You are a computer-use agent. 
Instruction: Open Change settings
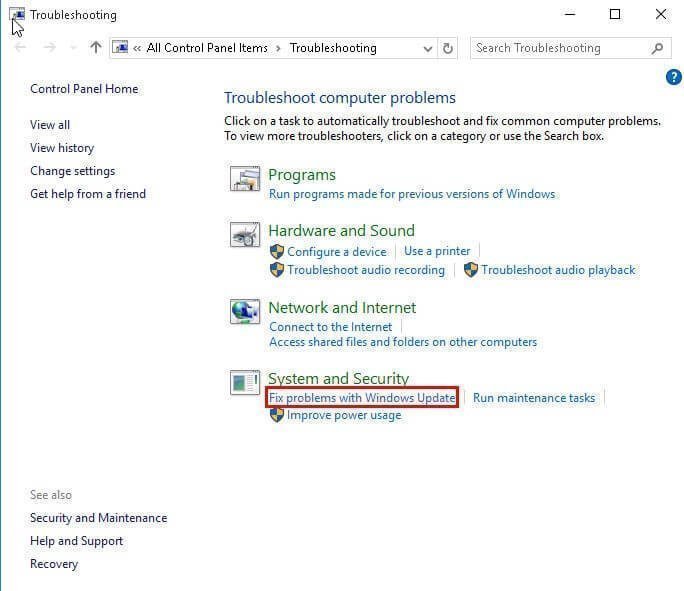click(72, 171)
